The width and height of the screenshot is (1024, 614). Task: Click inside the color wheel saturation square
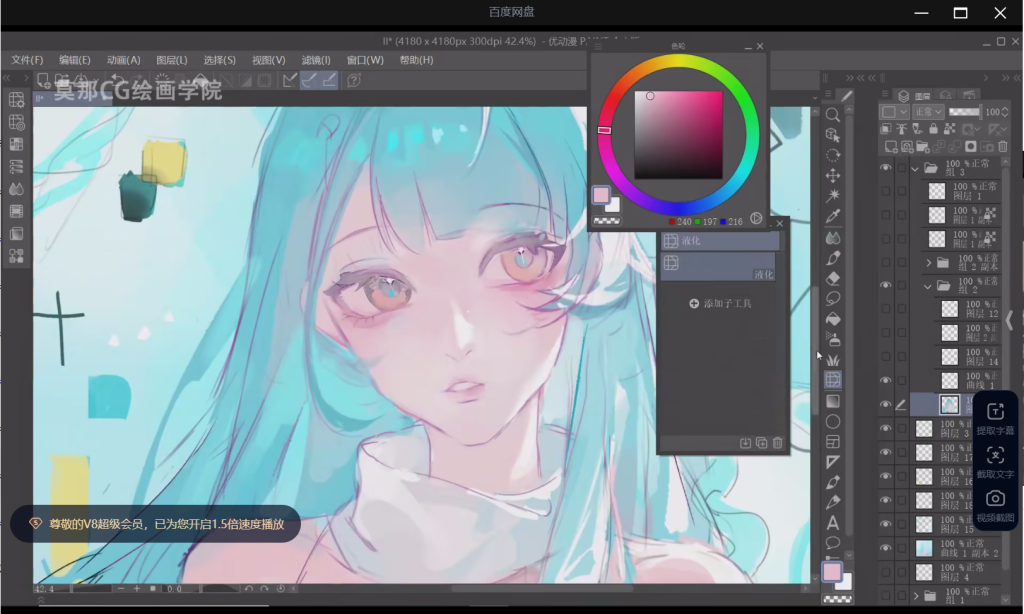point(678,135)
